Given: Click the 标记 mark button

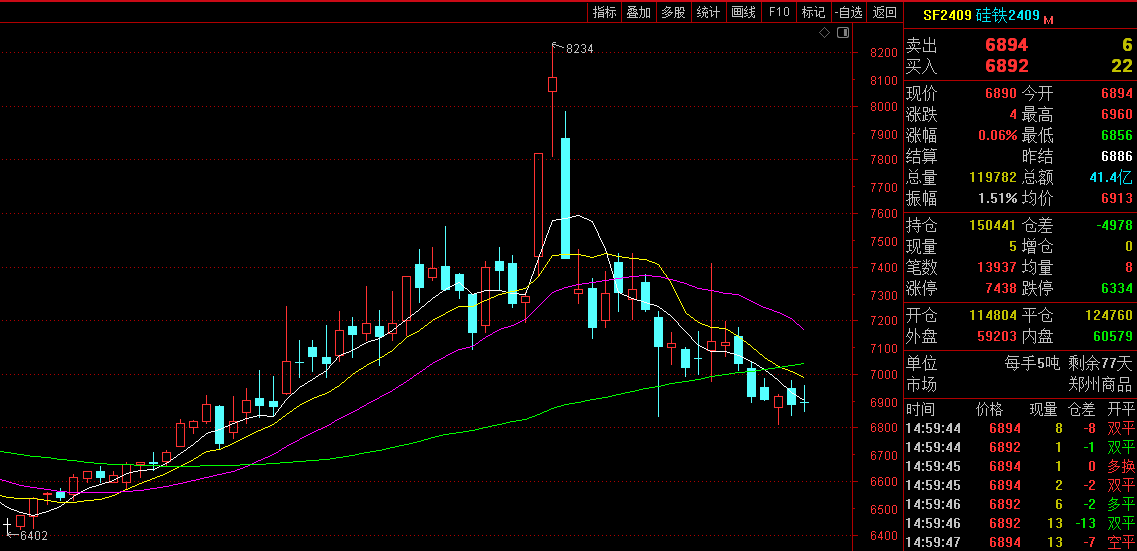Looking at the screenshot, I should coord(813,12).
